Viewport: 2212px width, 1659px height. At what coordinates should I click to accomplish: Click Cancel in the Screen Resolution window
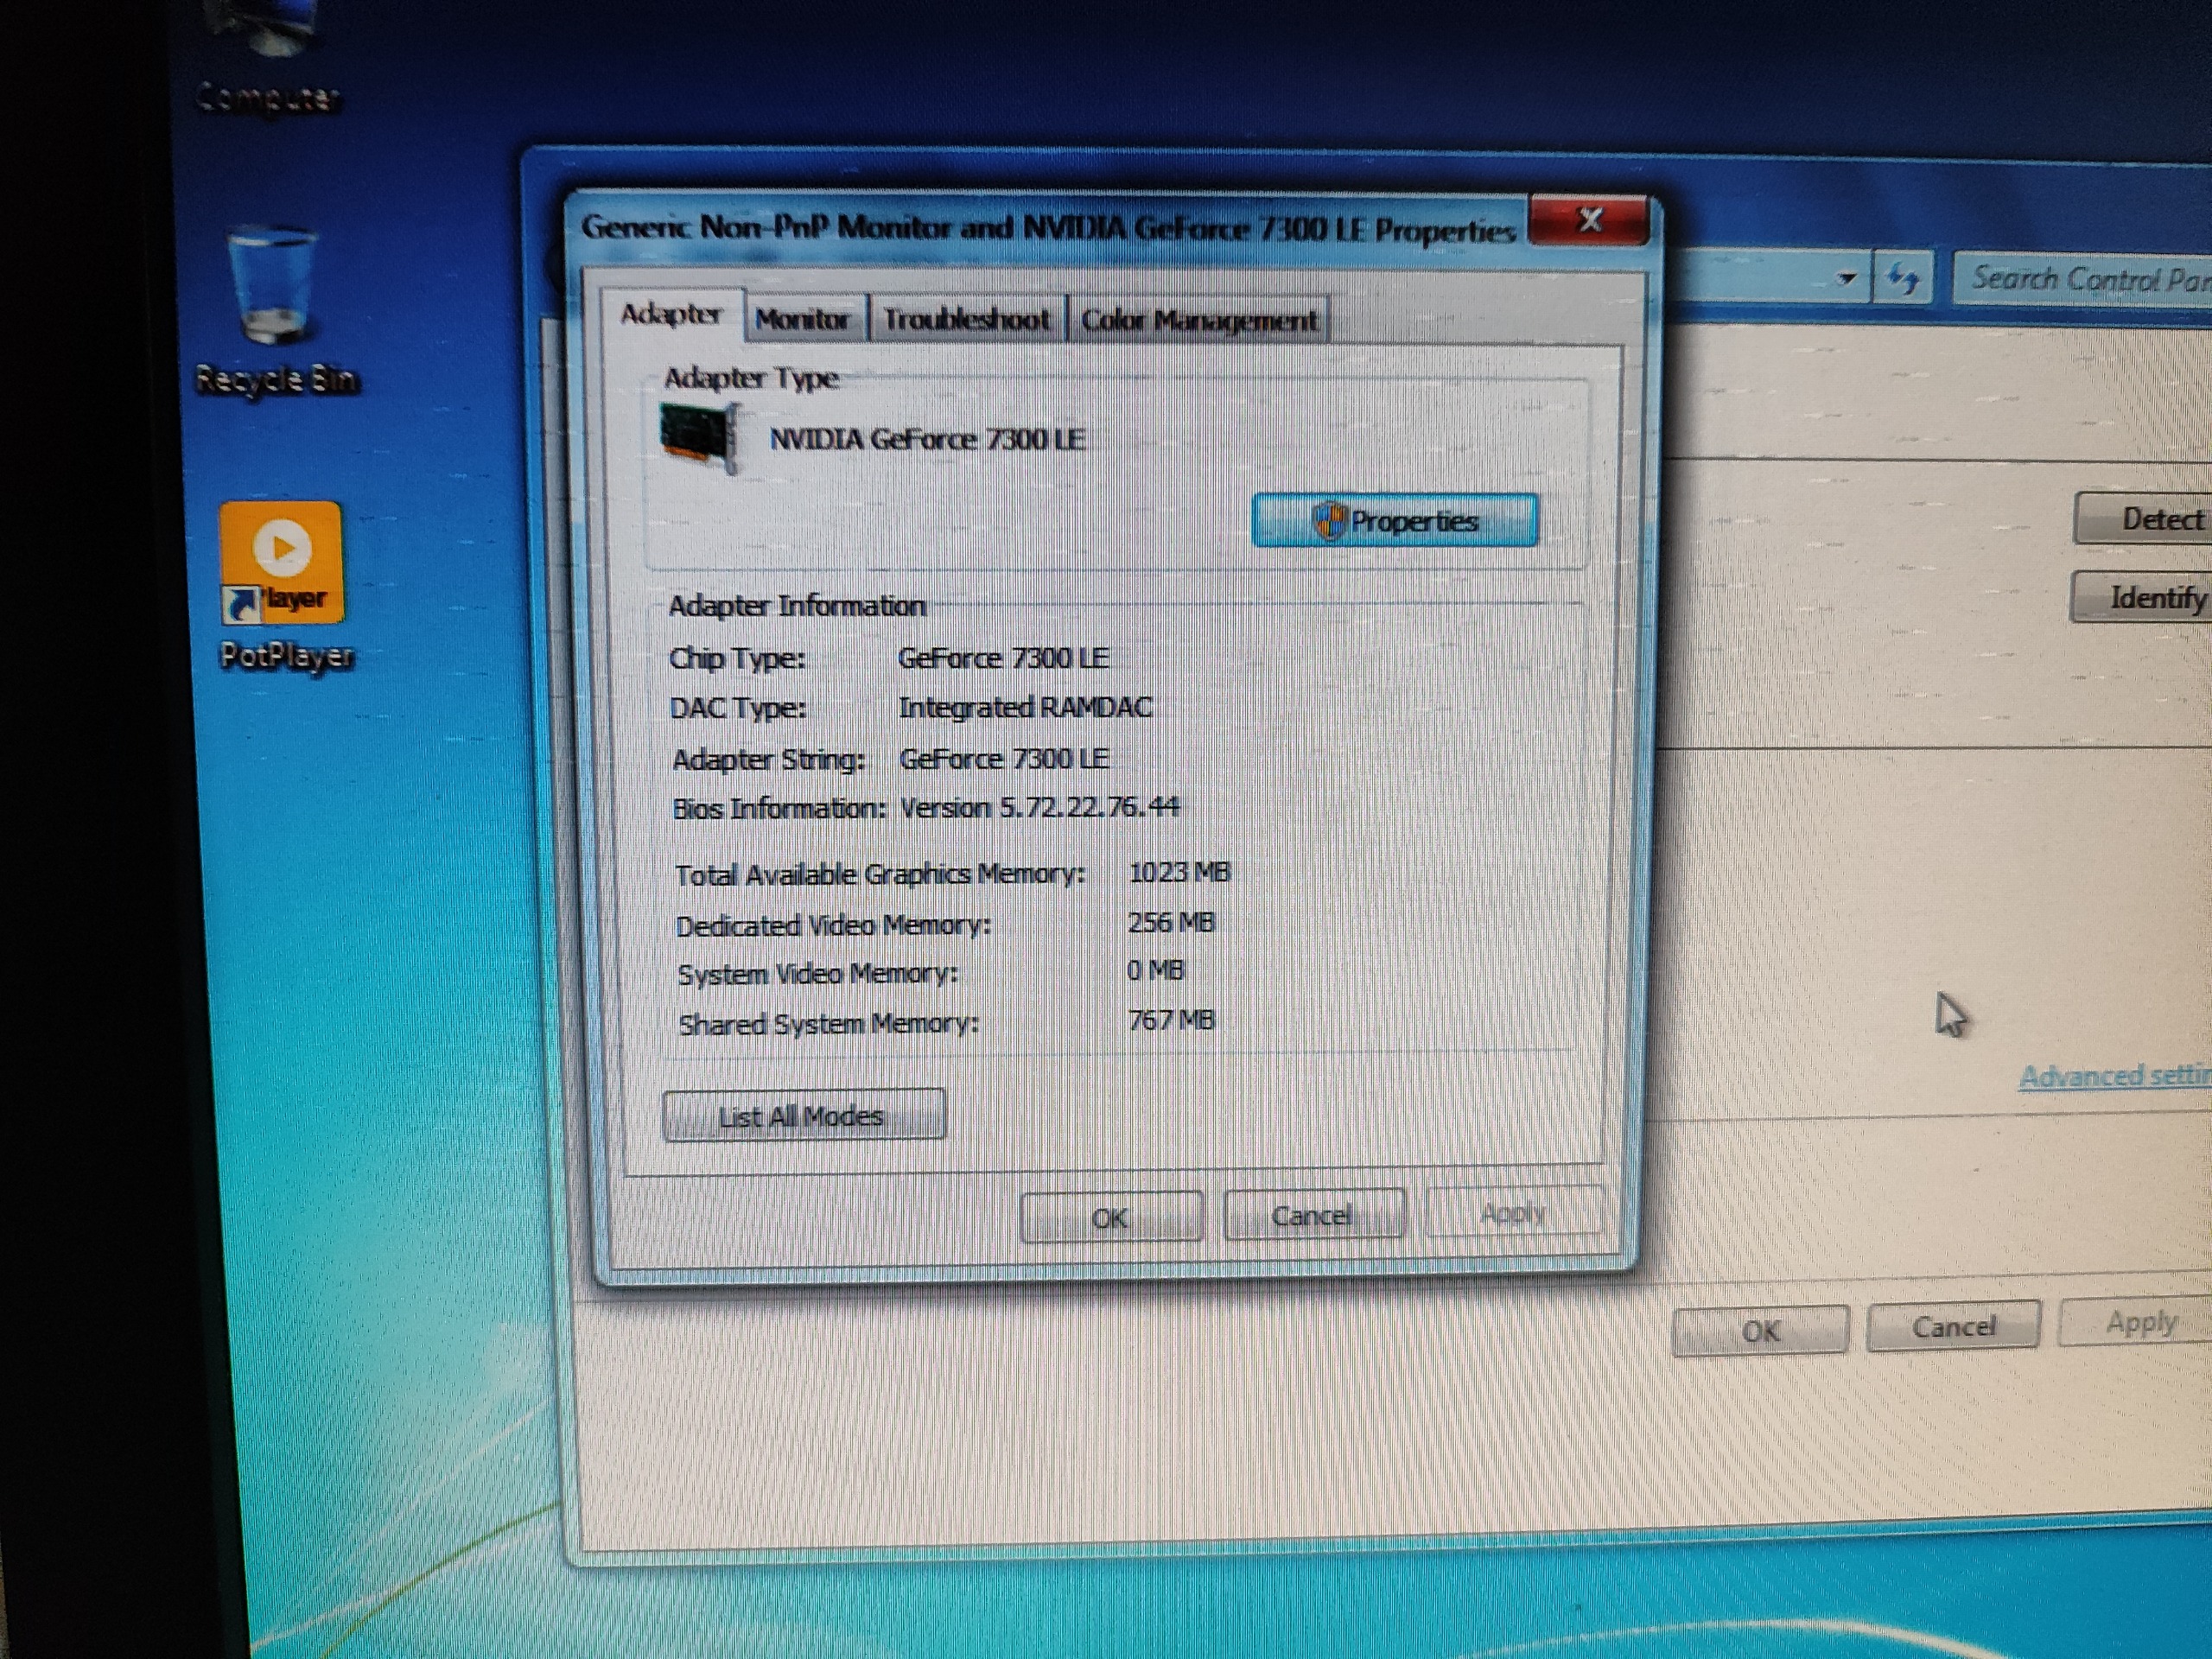(1953, 1326)
